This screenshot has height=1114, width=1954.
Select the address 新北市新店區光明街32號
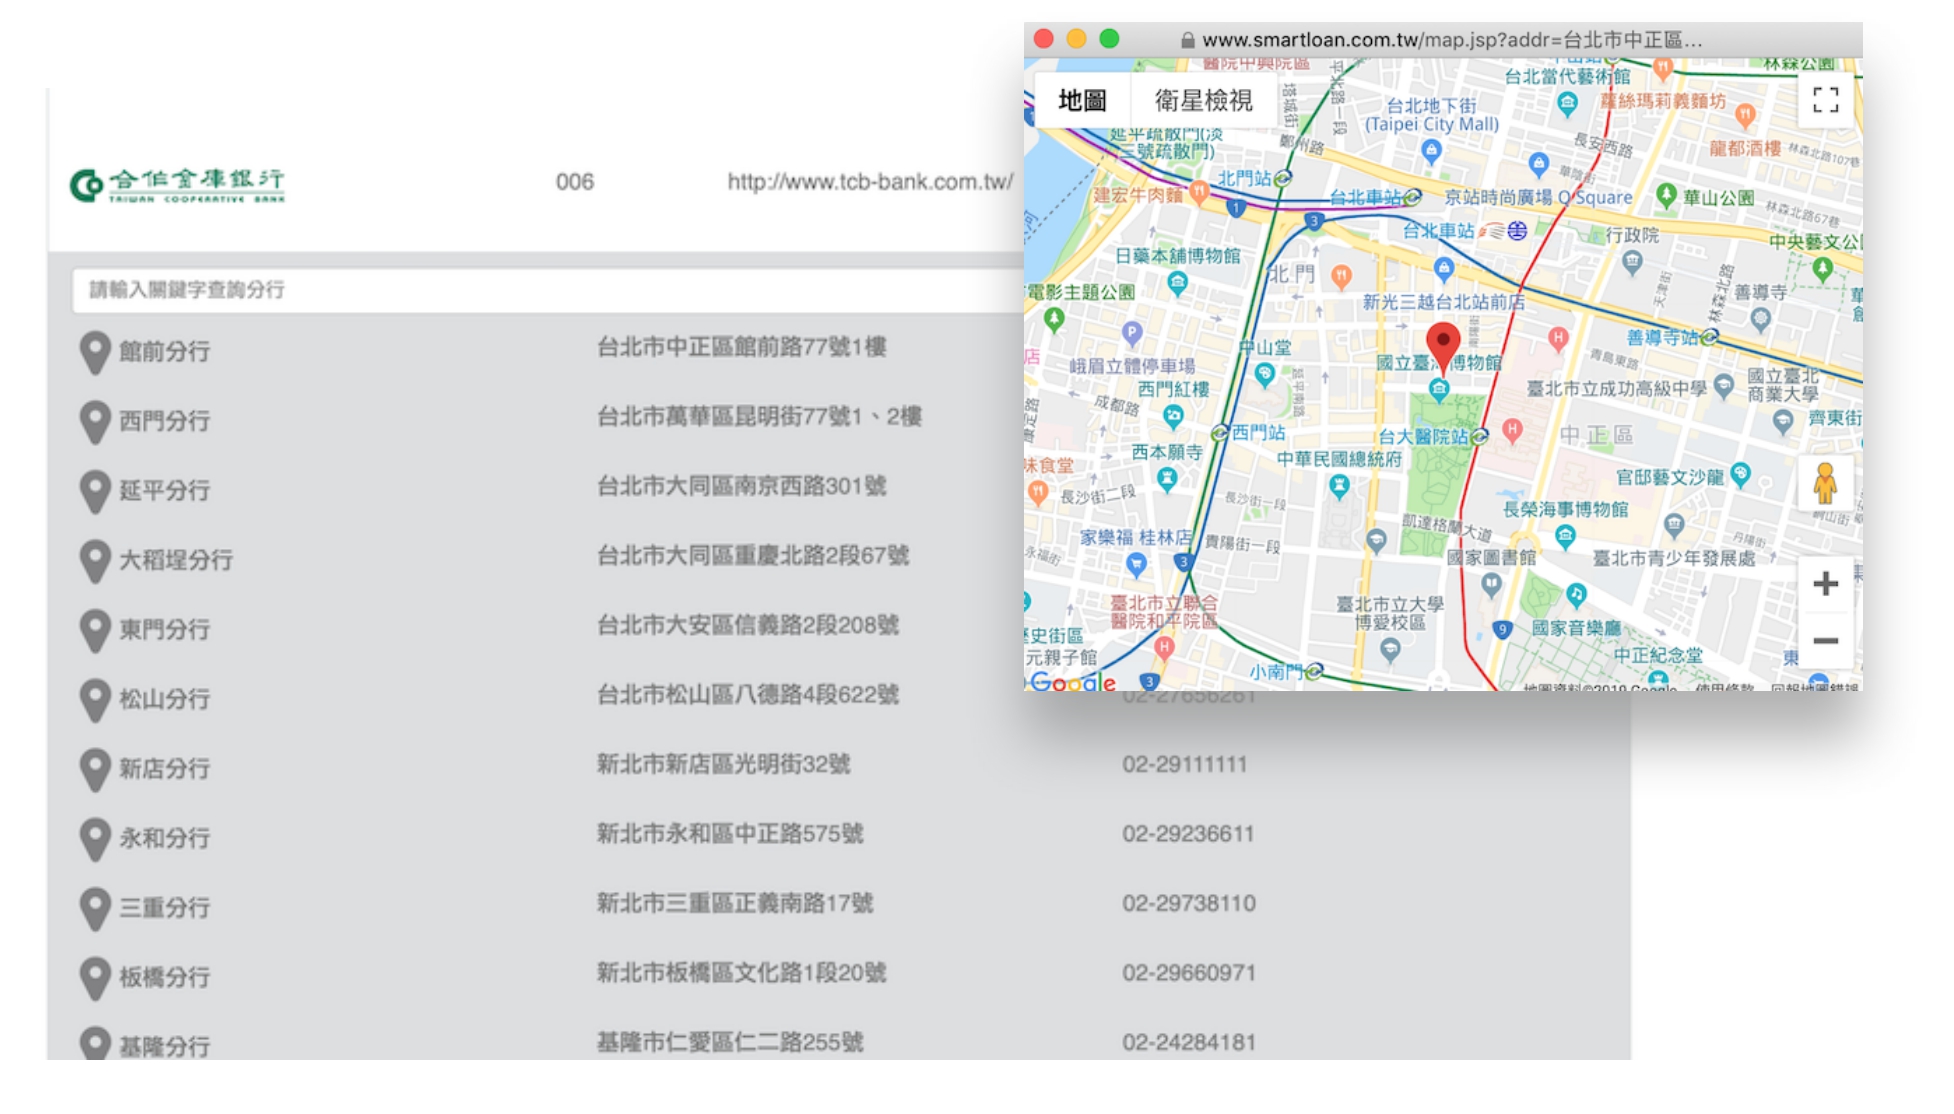[x=724, y=764]
